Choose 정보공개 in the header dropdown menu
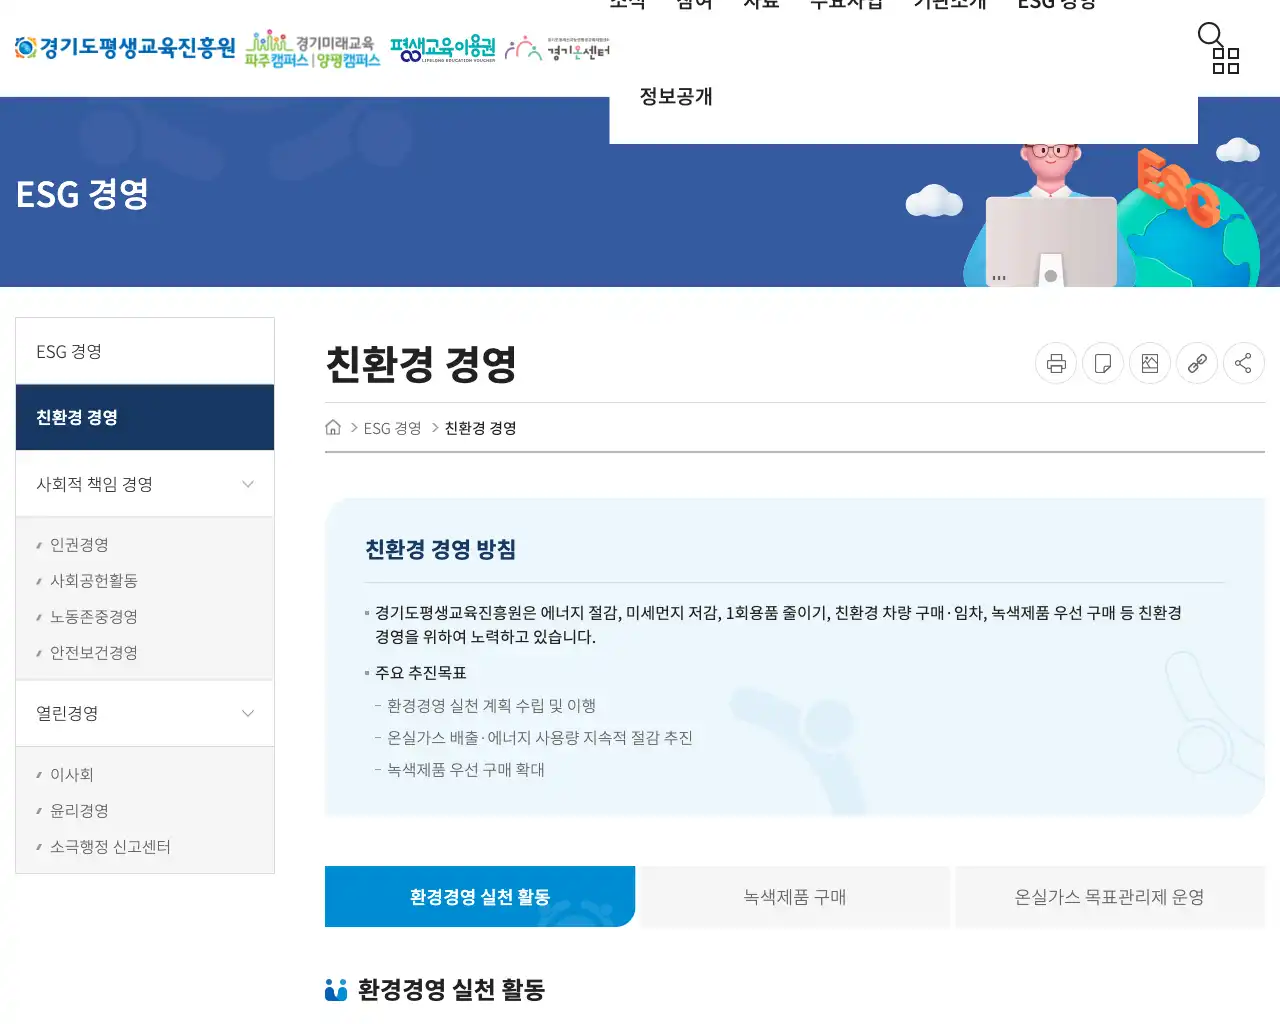The image size is (1280, 1024). 676,96
